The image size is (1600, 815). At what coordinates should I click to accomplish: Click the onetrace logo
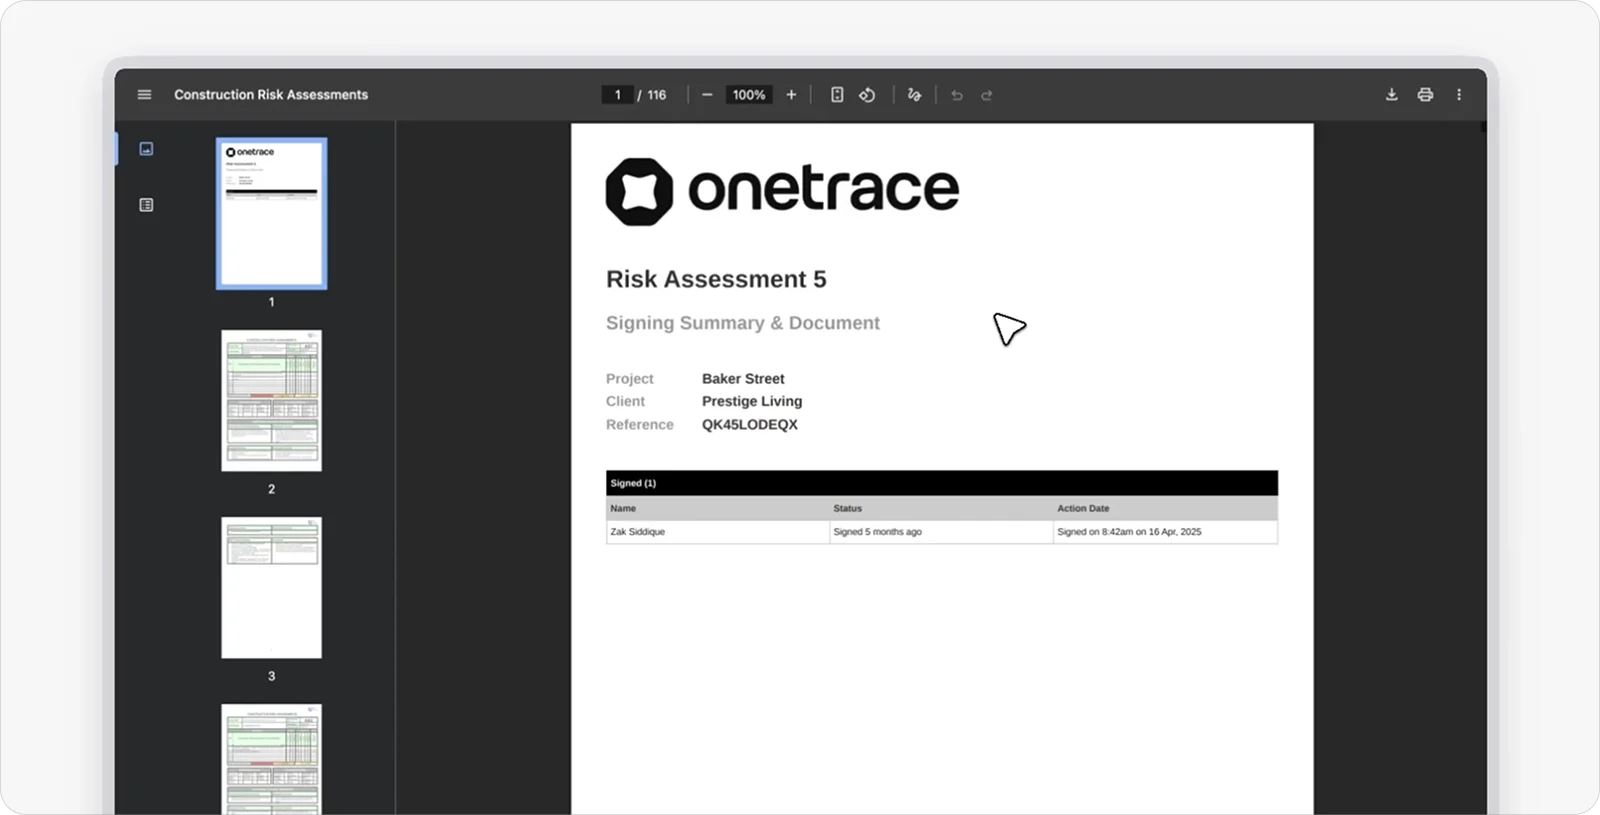tap(782, 191)
